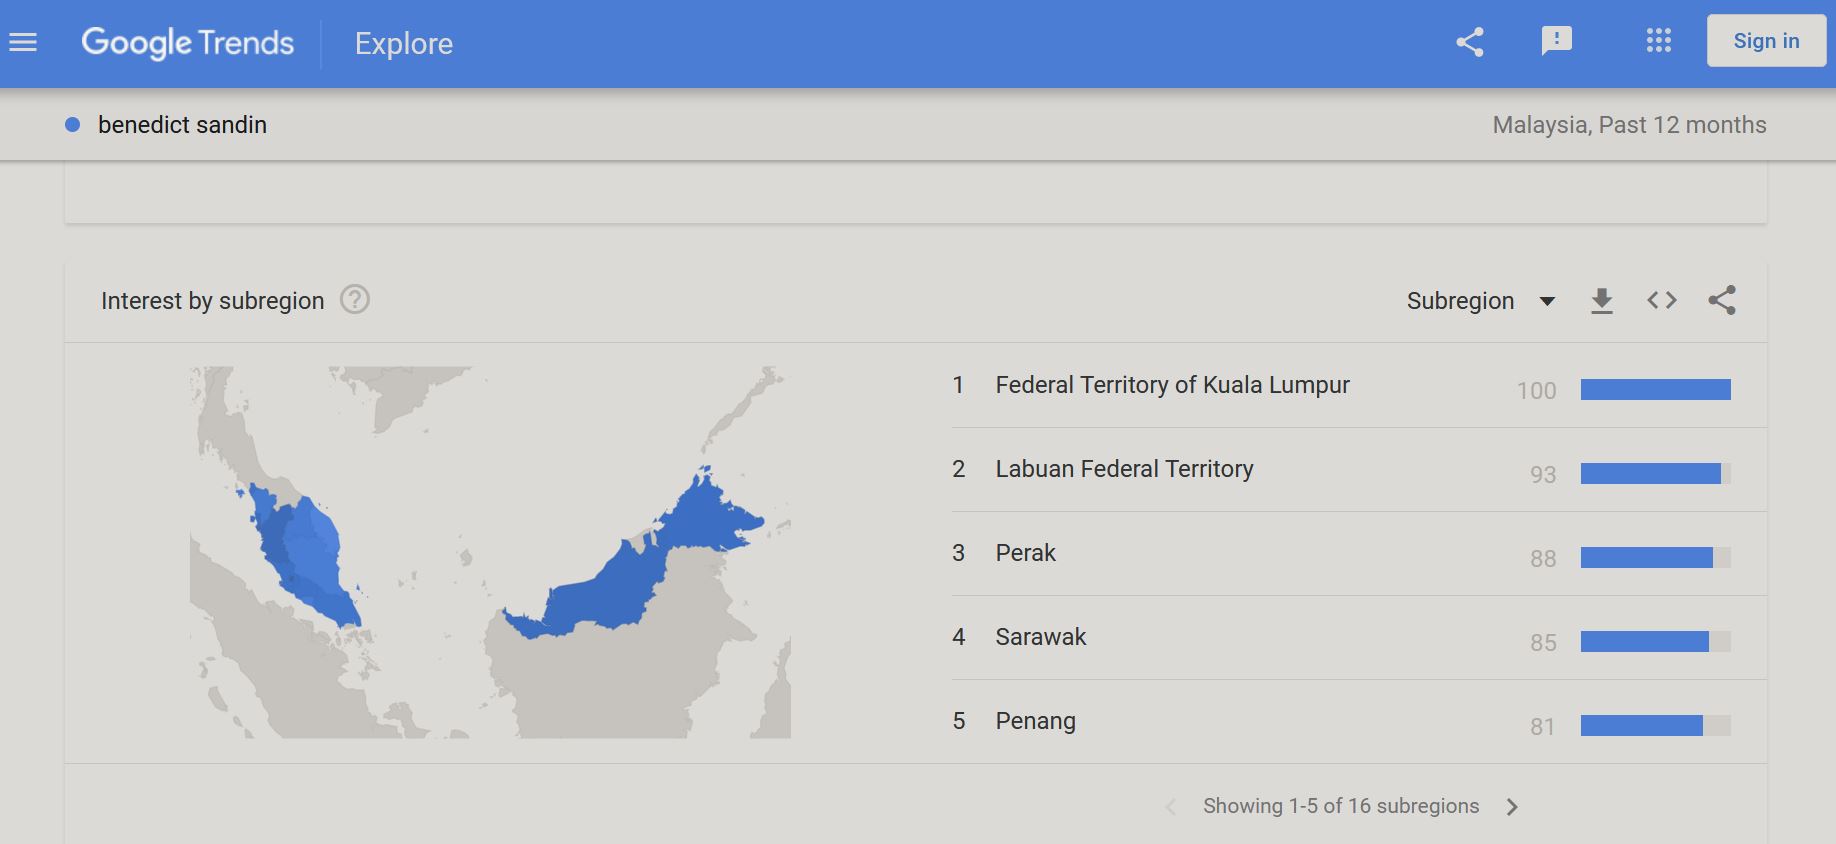The height and width of the screenshot is (844, 1836).
Task: Click the Kuala Lumpur interest bar
Action: pyautogui.click(x=1656, y=390)
